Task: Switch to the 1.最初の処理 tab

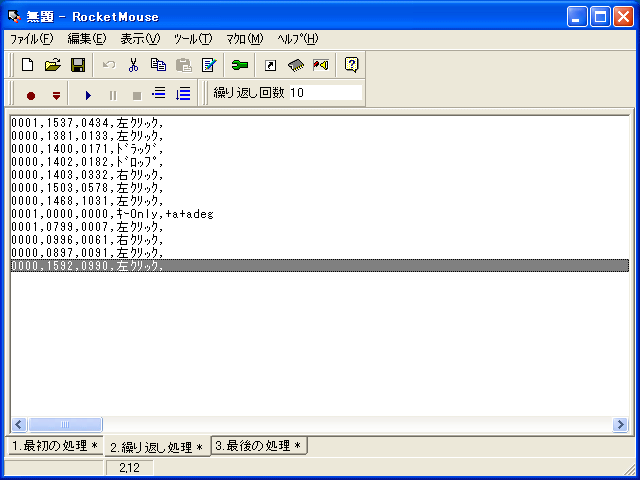Action: coord(55,445)
